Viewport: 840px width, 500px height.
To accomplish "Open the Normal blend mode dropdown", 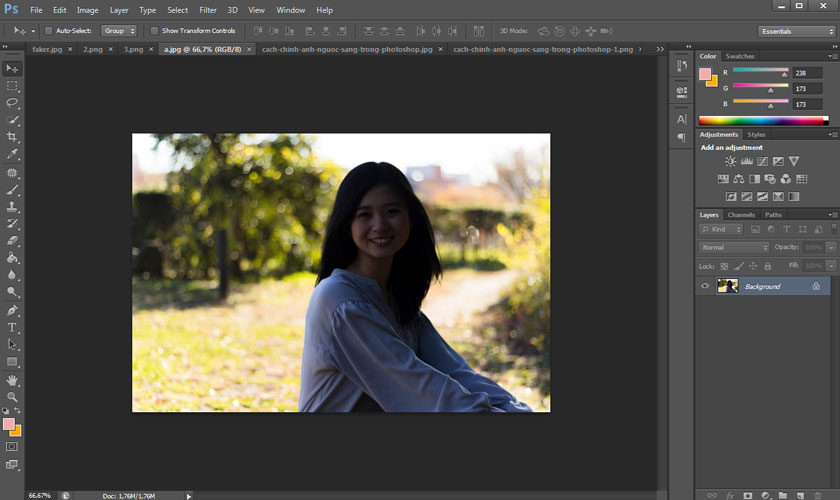I will [735, 247].
